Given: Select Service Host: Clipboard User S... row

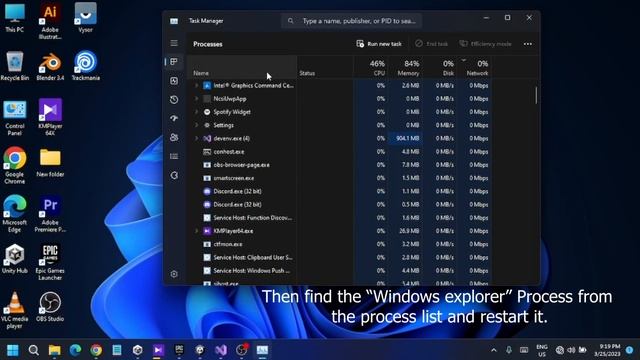Looking at the screenshot, I should tap(340, 257).
